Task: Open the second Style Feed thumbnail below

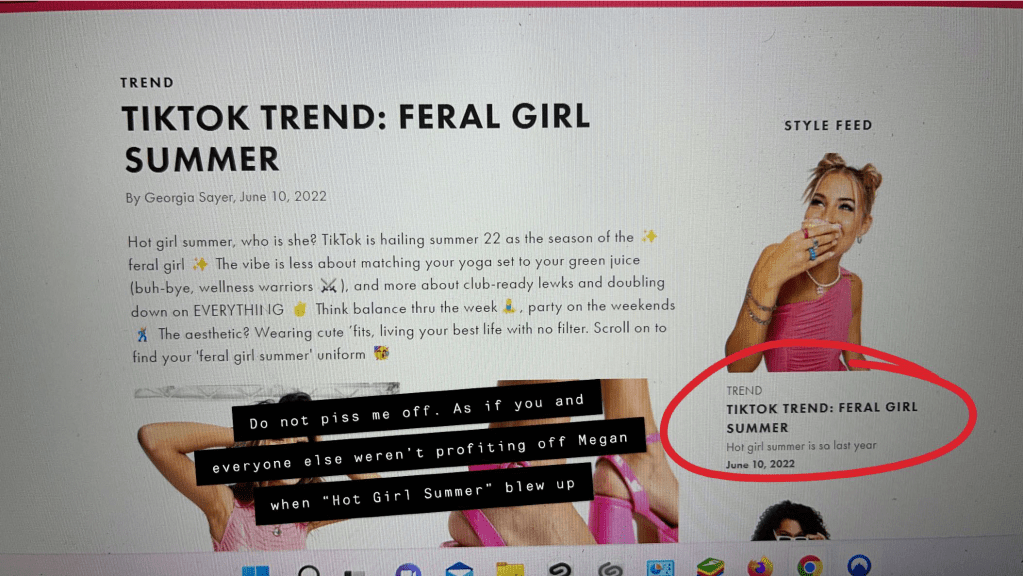Action: 790,521
